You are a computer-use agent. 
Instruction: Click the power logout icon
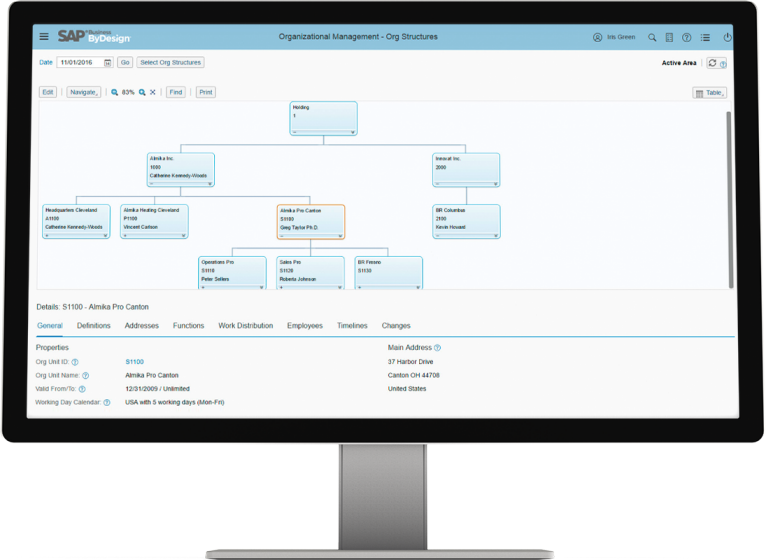point(727,37)
